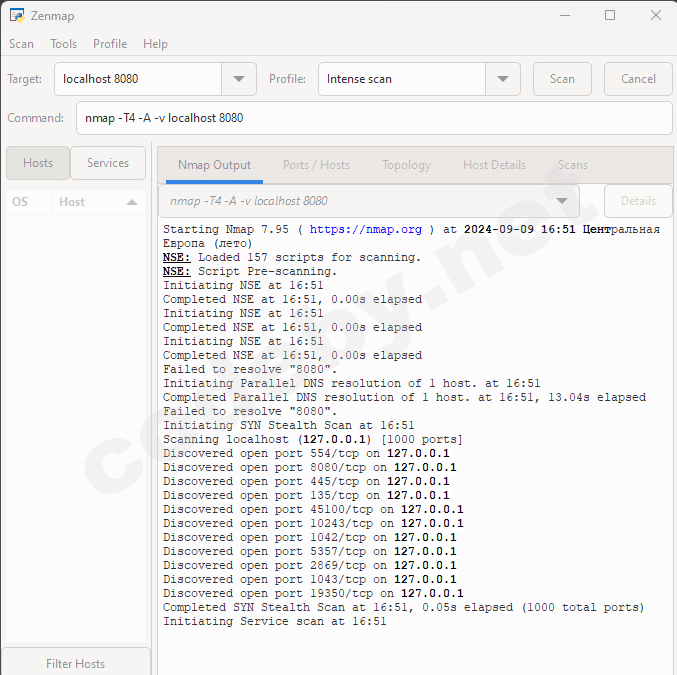Expand the Target dropdown arrow
The height and width of the screenshot is (675, 677).
pyautogui.click(x=239, y=79)
